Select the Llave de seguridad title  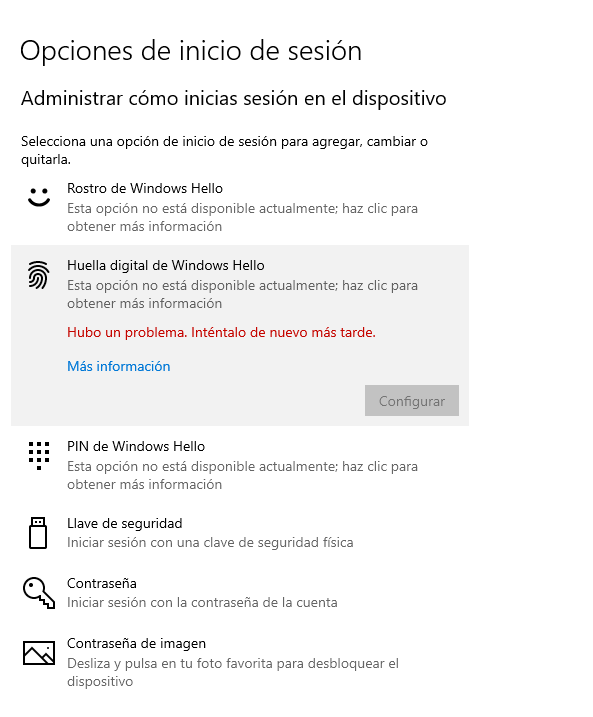point(124,523)
